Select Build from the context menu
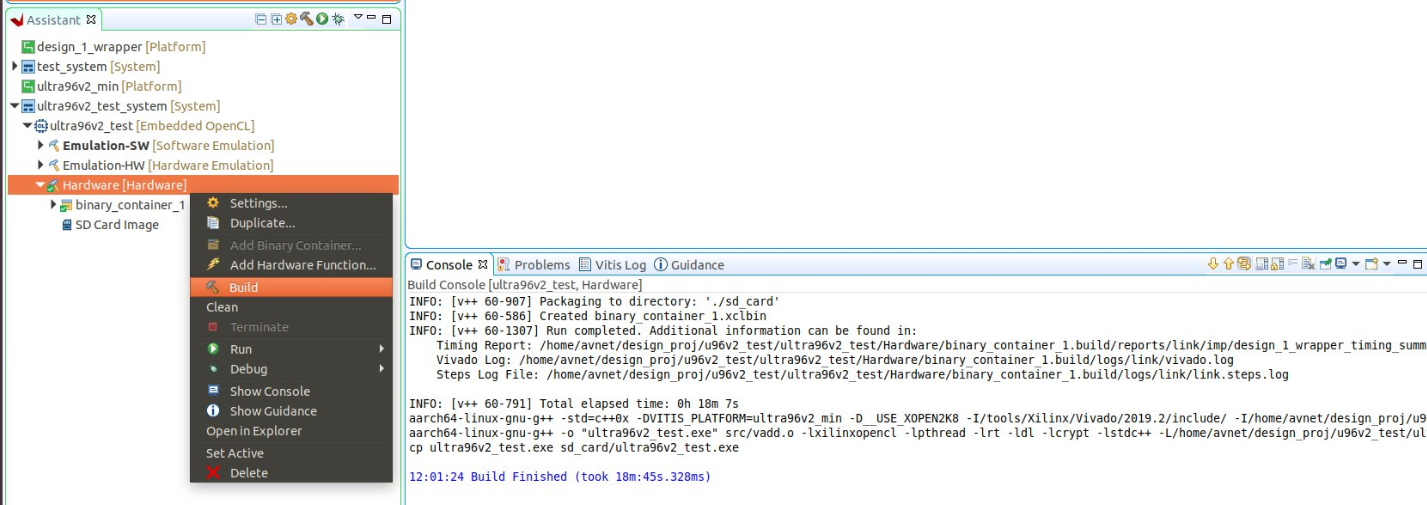 click(x=243, y=287)
